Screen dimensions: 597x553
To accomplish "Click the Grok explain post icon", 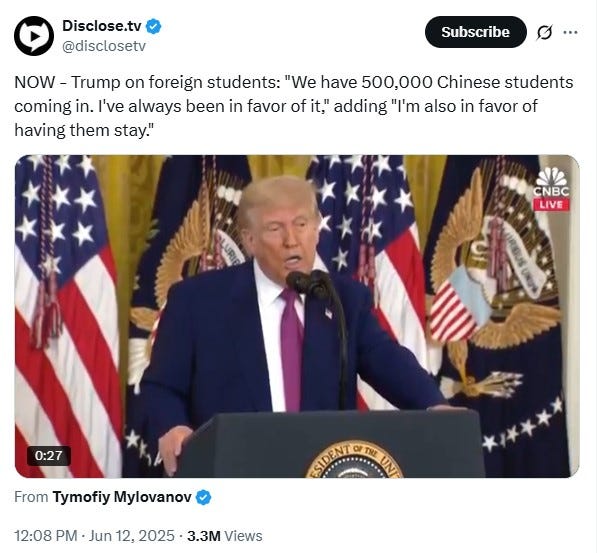I will [544, 33].
